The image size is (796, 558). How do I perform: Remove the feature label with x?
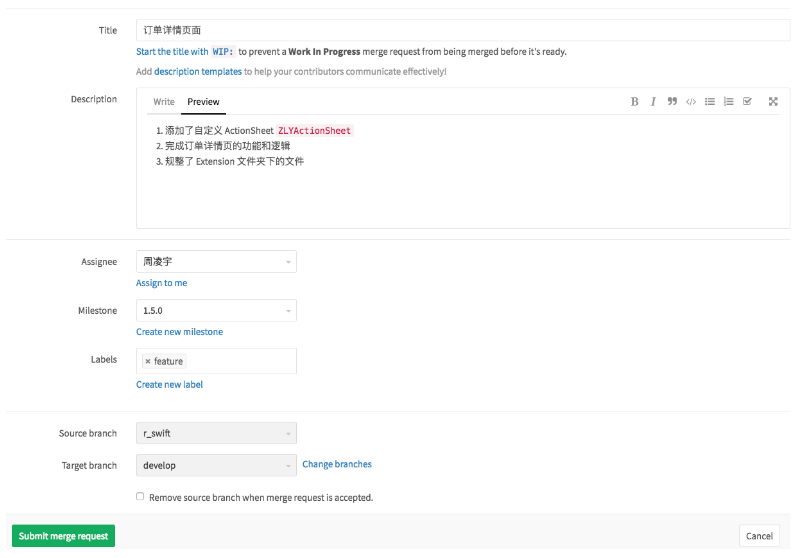[148, 361]
